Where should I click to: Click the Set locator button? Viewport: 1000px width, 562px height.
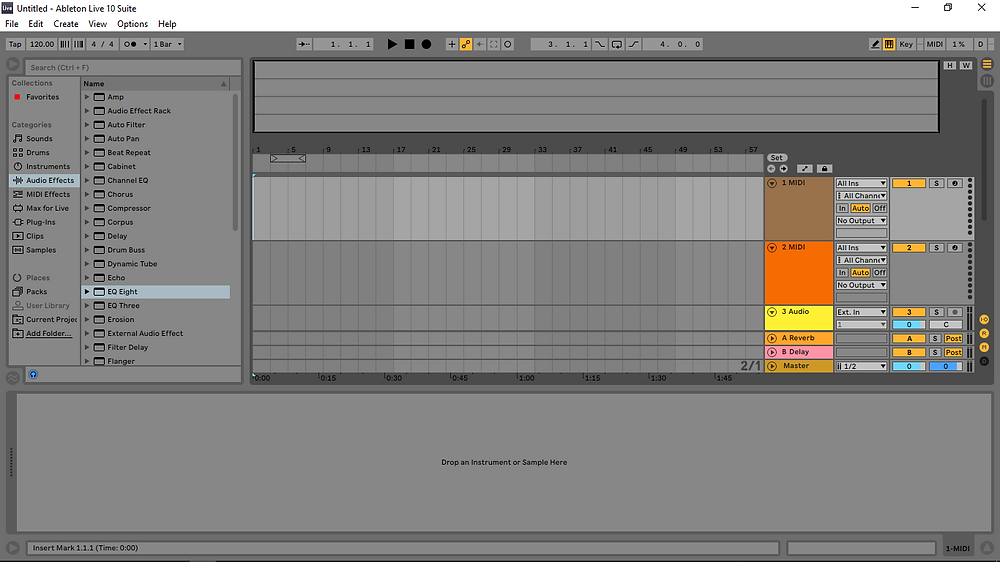coord(776,158)
